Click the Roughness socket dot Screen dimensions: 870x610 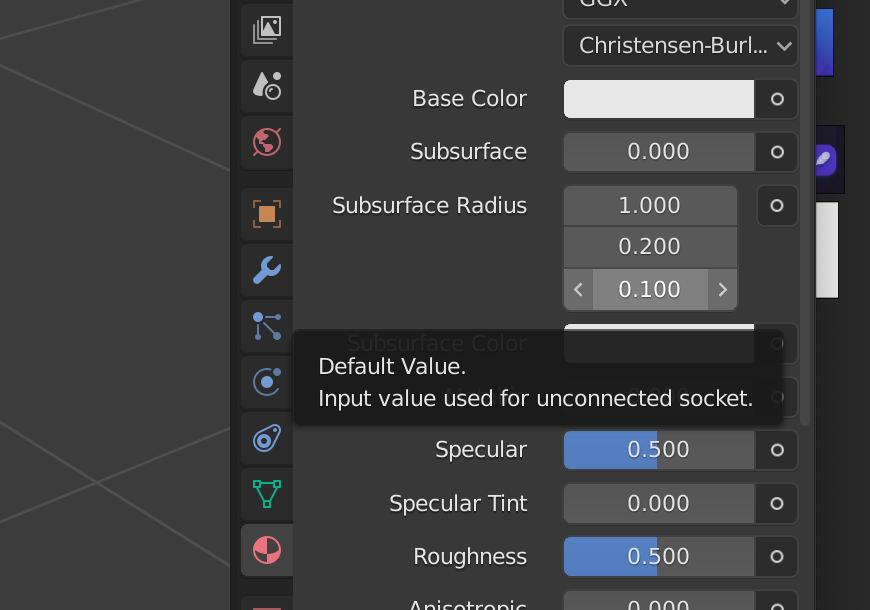click(777, 556)
